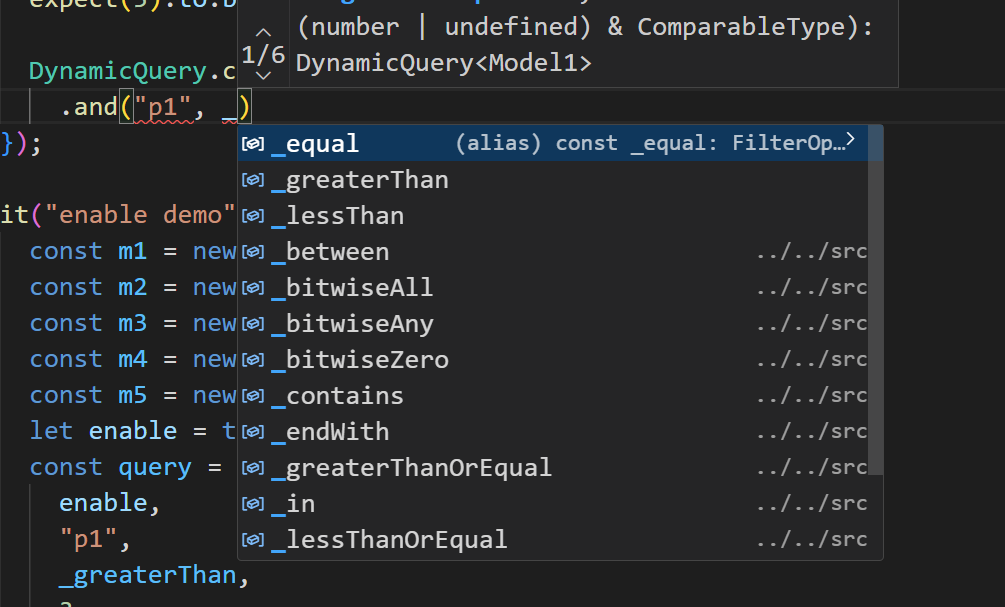Image resolution: width=1005 pixels, height=607 pixels.
Task: Select the _greaterThan autocomplete suggestion
Action: point(554,179)
